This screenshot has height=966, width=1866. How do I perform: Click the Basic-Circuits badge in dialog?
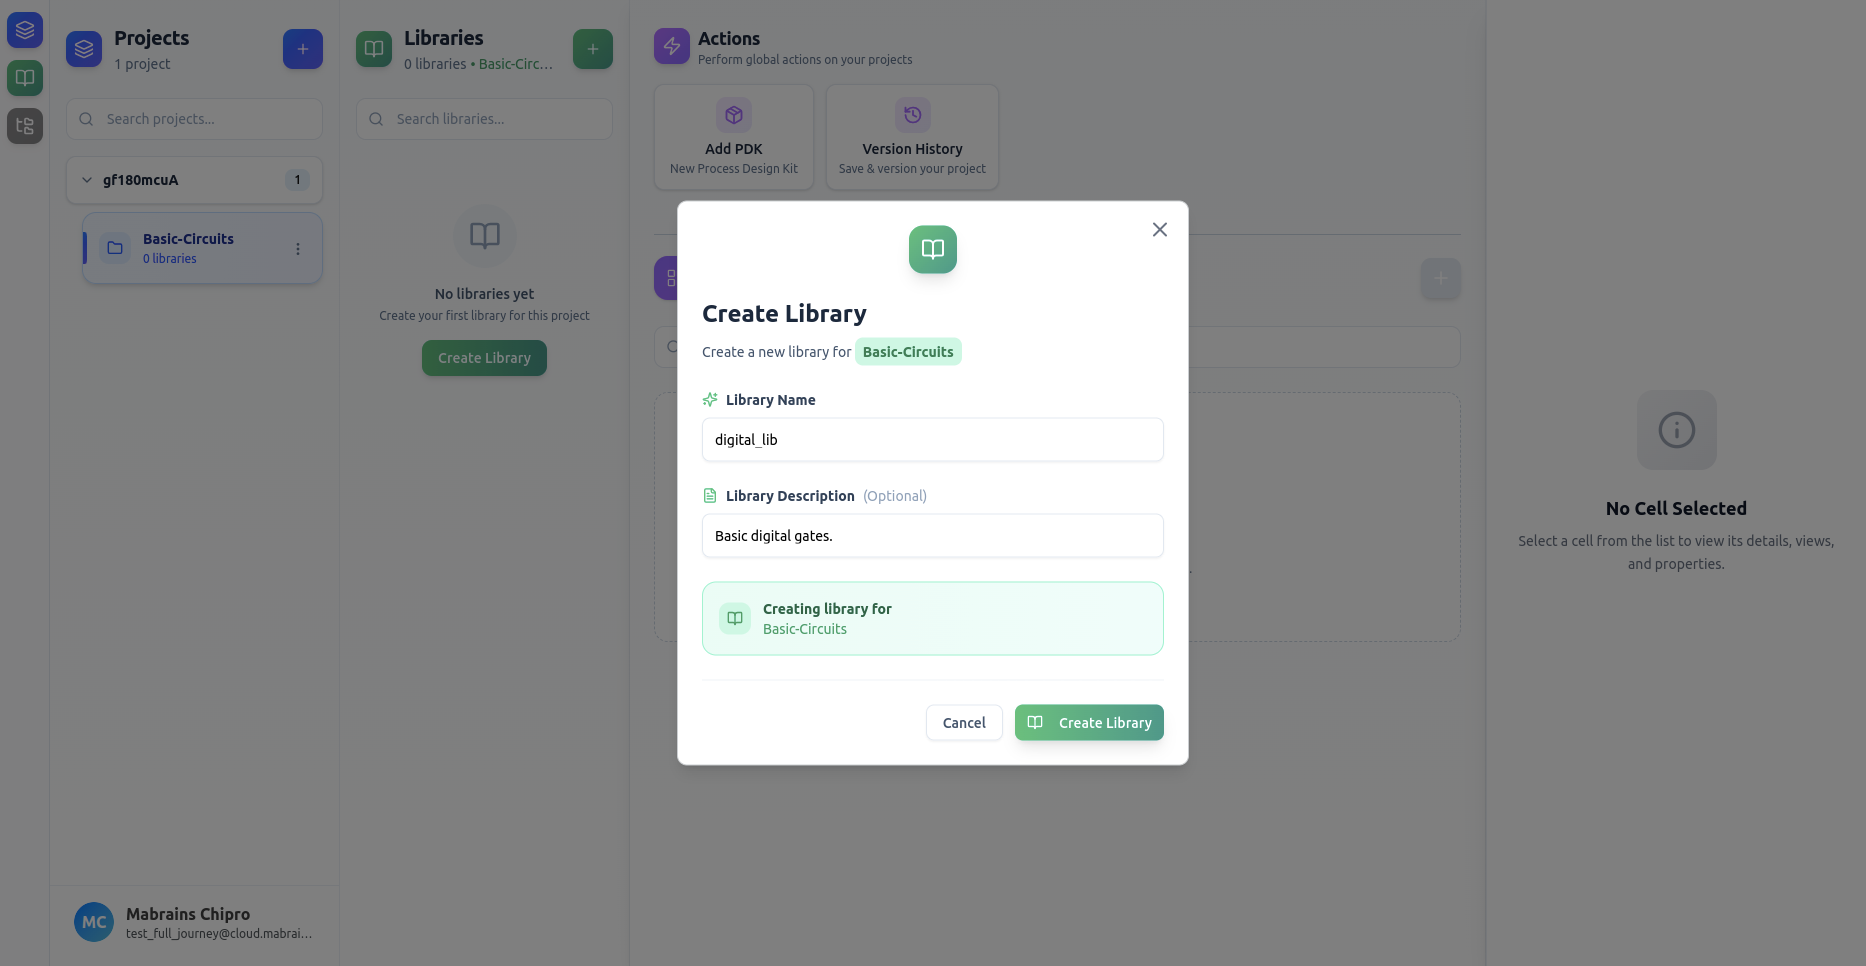click(x=908, y=351)
